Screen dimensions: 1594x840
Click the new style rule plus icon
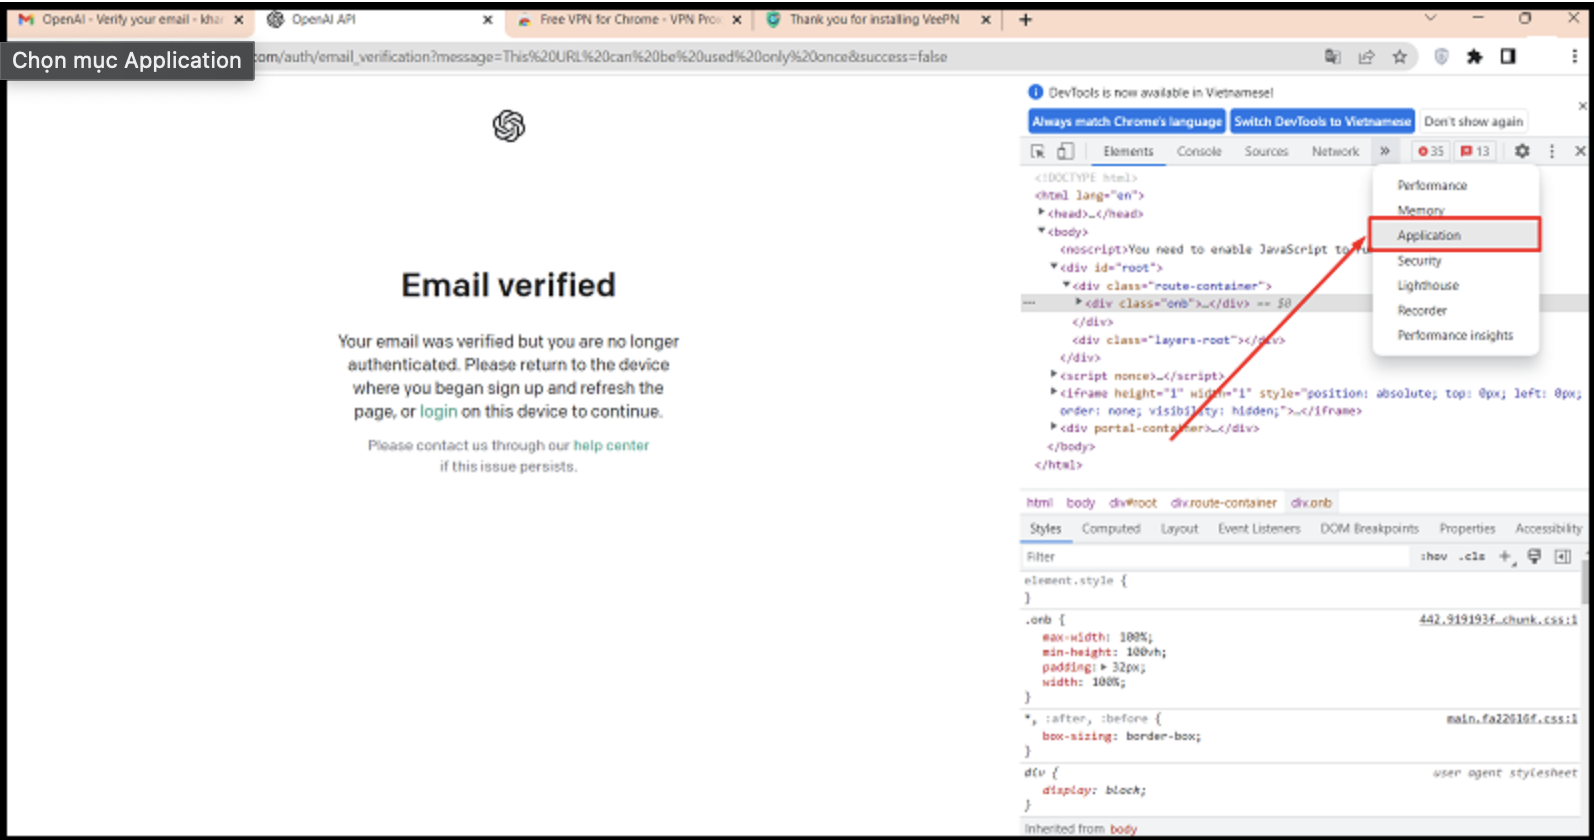[x=1505, y=556]
